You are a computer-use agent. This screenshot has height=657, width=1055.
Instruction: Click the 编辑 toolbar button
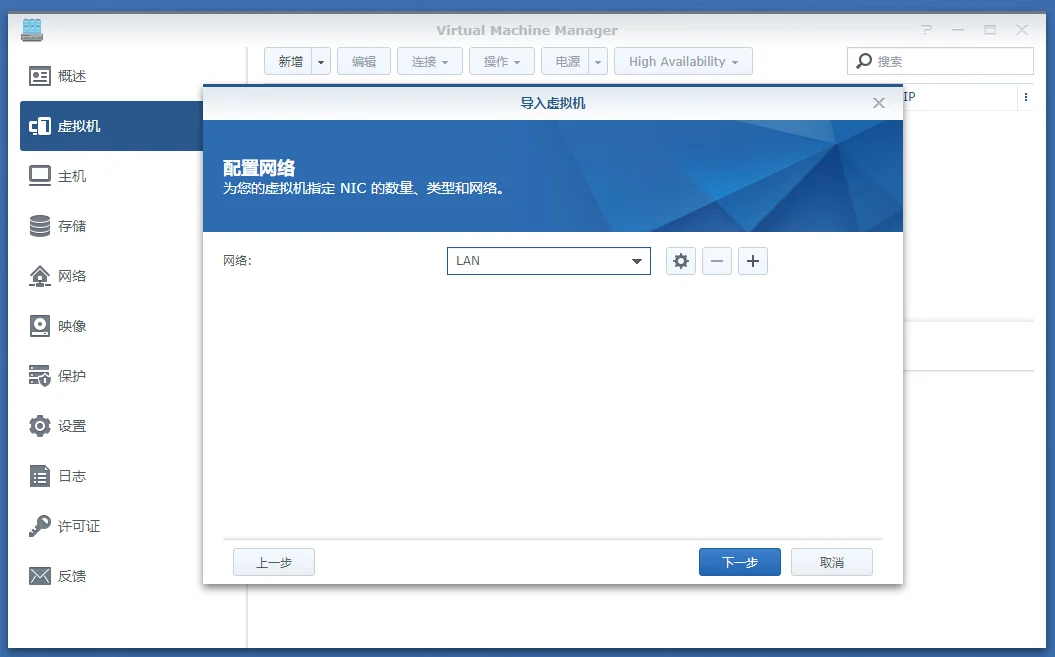click(x=364, y=61)
